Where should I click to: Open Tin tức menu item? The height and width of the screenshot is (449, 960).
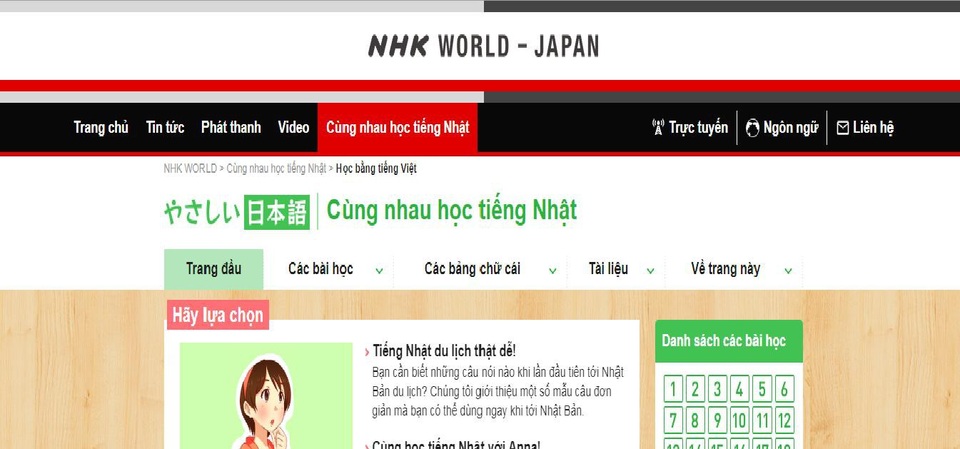click(x=165, y=127)
